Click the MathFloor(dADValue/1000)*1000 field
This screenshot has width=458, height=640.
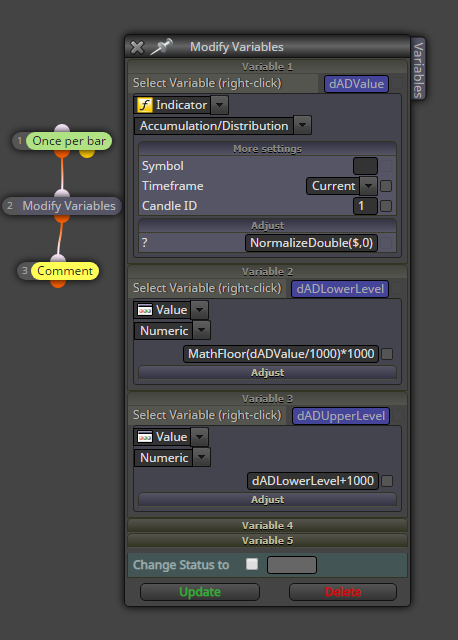pyautogui.click(x=281, y=353)
